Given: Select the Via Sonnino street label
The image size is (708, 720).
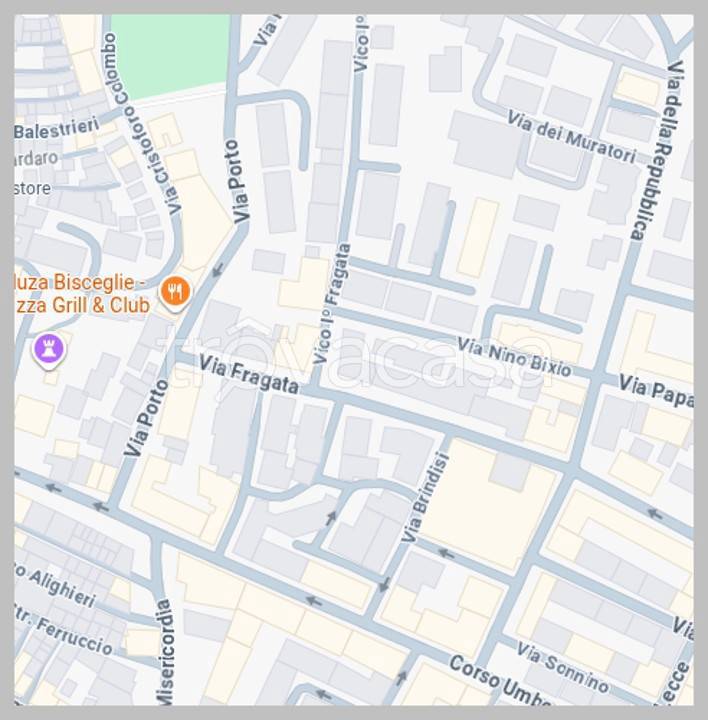Looking at the screenshot, I should point(563,667).
